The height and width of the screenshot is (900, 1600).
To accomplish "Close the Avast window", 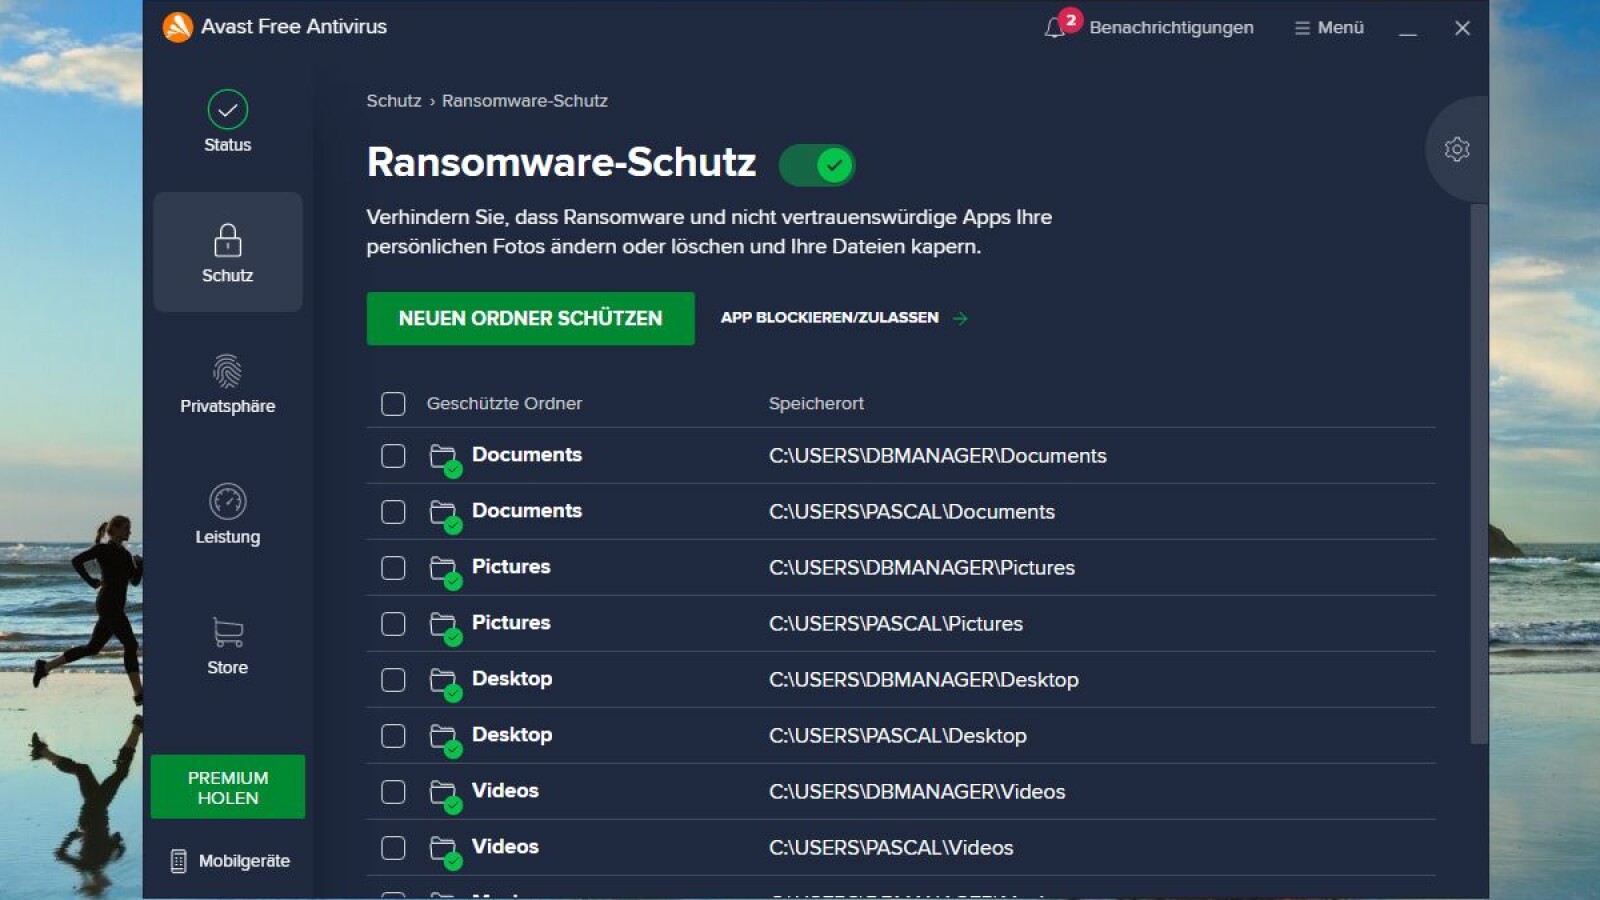I will (x=1462, y=28).
